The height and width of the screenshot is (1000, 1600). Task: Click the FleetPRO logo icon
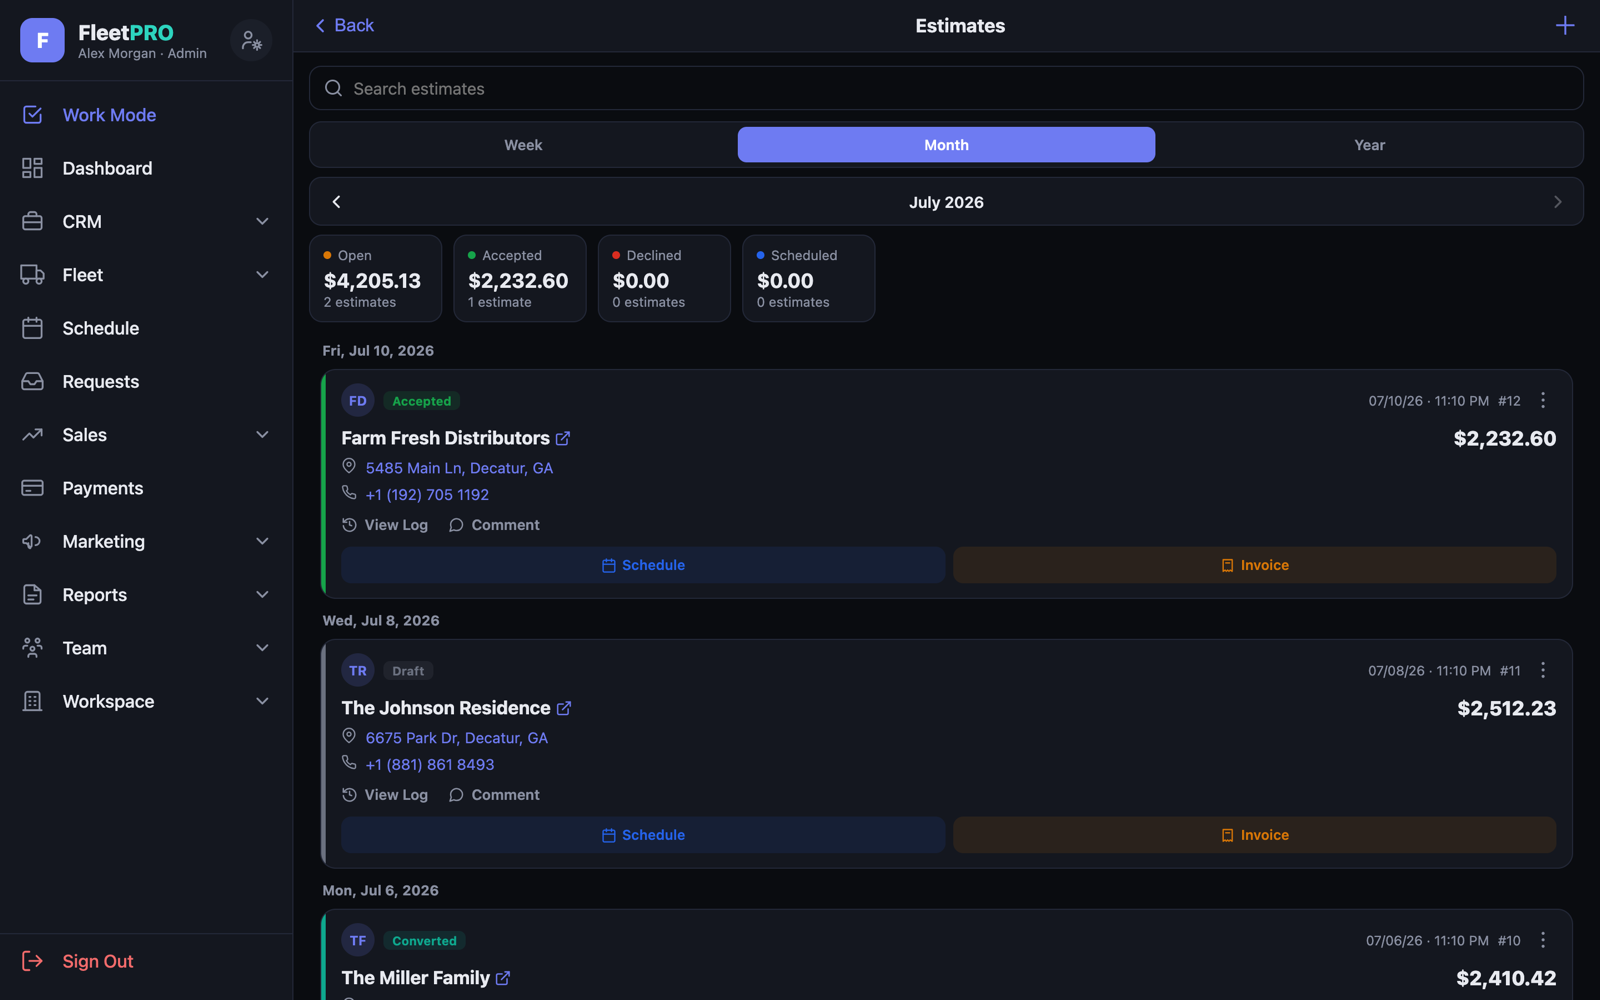42,40
